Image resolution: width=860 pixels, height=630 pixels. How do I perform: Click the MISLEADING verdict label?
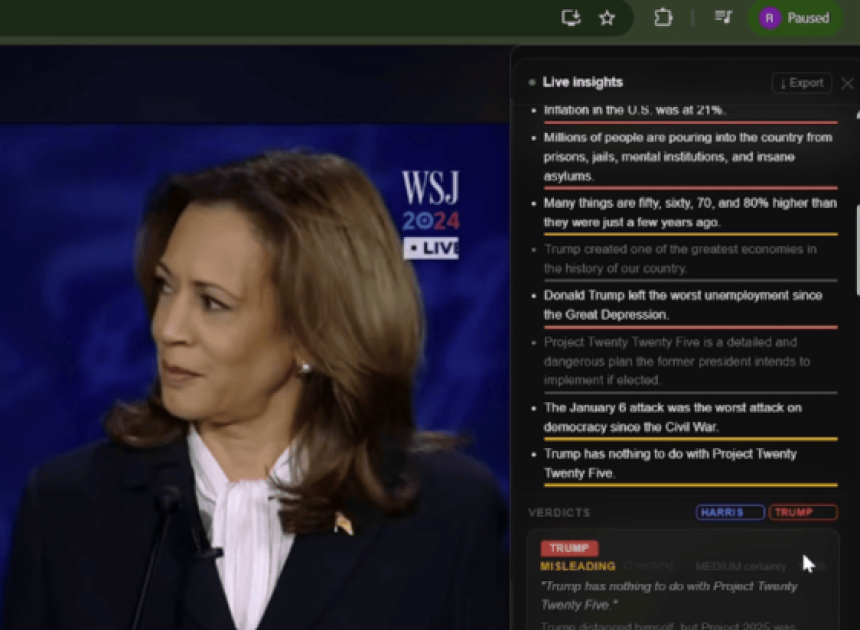pyautogui.click(x=578, y=566)
